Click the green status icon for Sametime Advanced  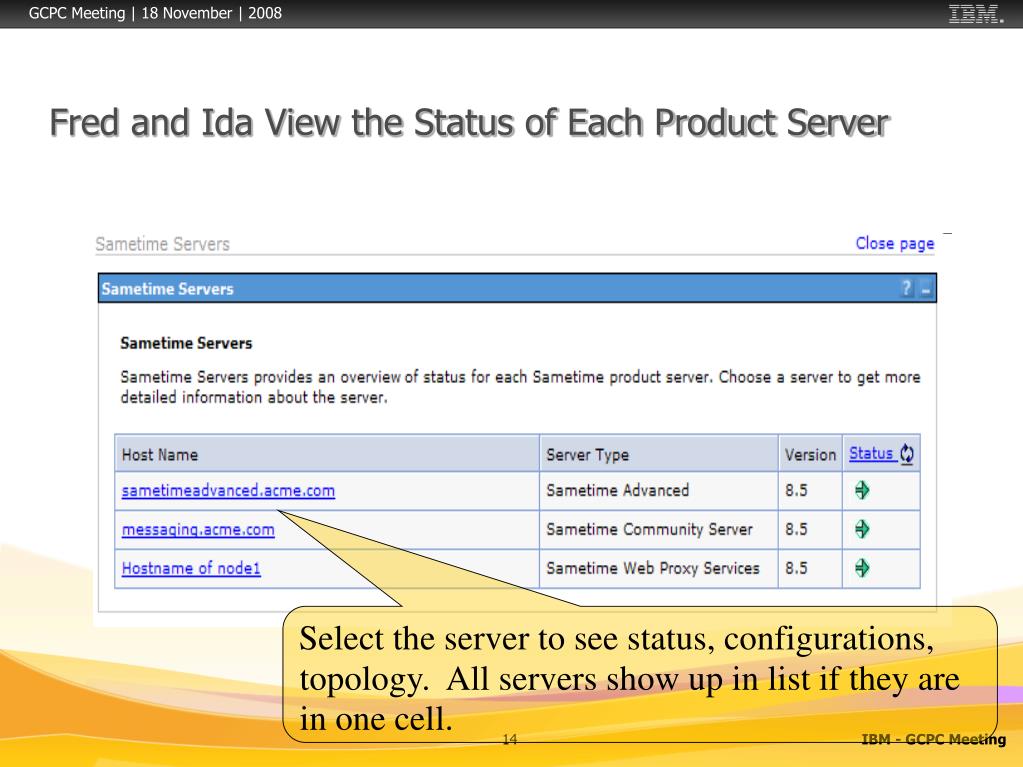(862, 490)
